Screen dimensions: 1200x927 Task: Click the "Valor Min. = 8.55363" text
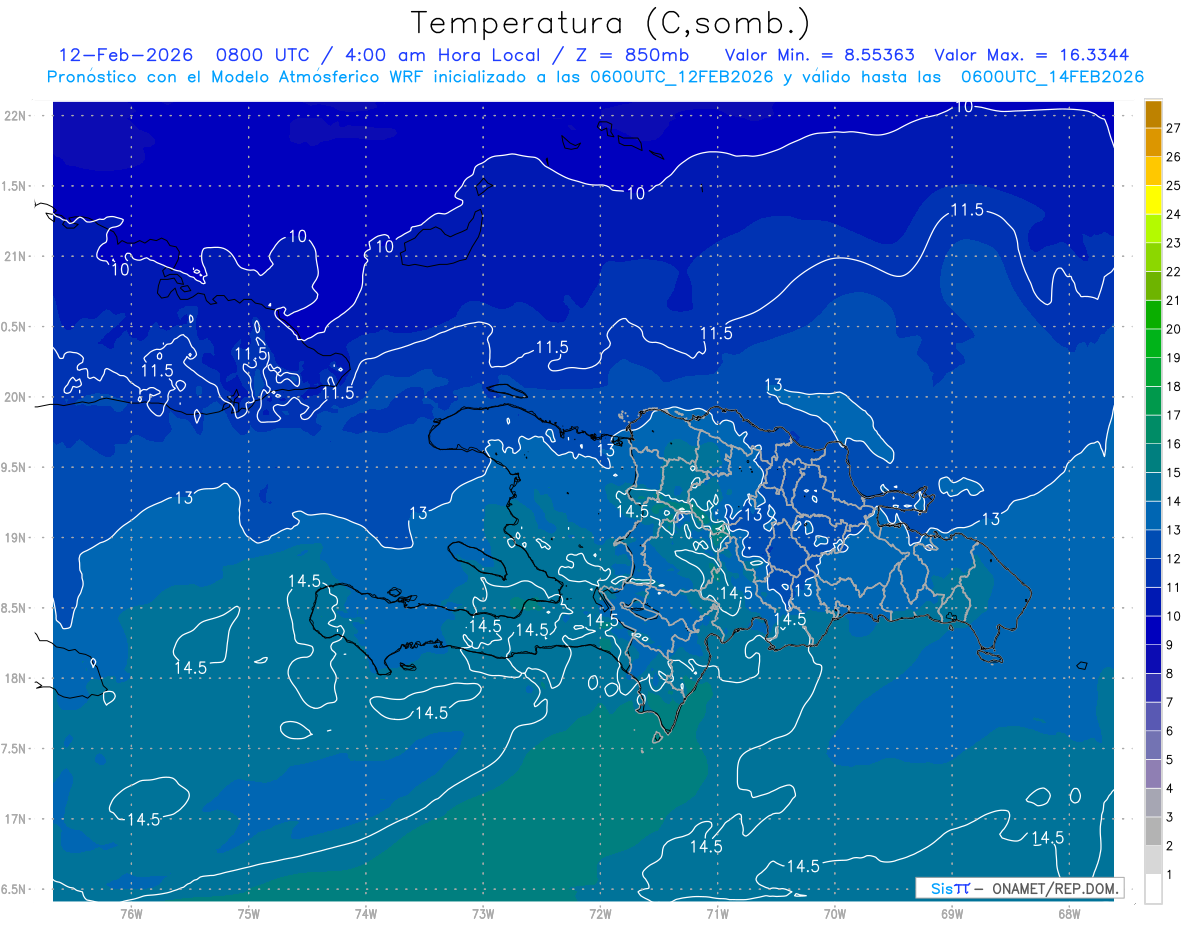tap(819, 55)
